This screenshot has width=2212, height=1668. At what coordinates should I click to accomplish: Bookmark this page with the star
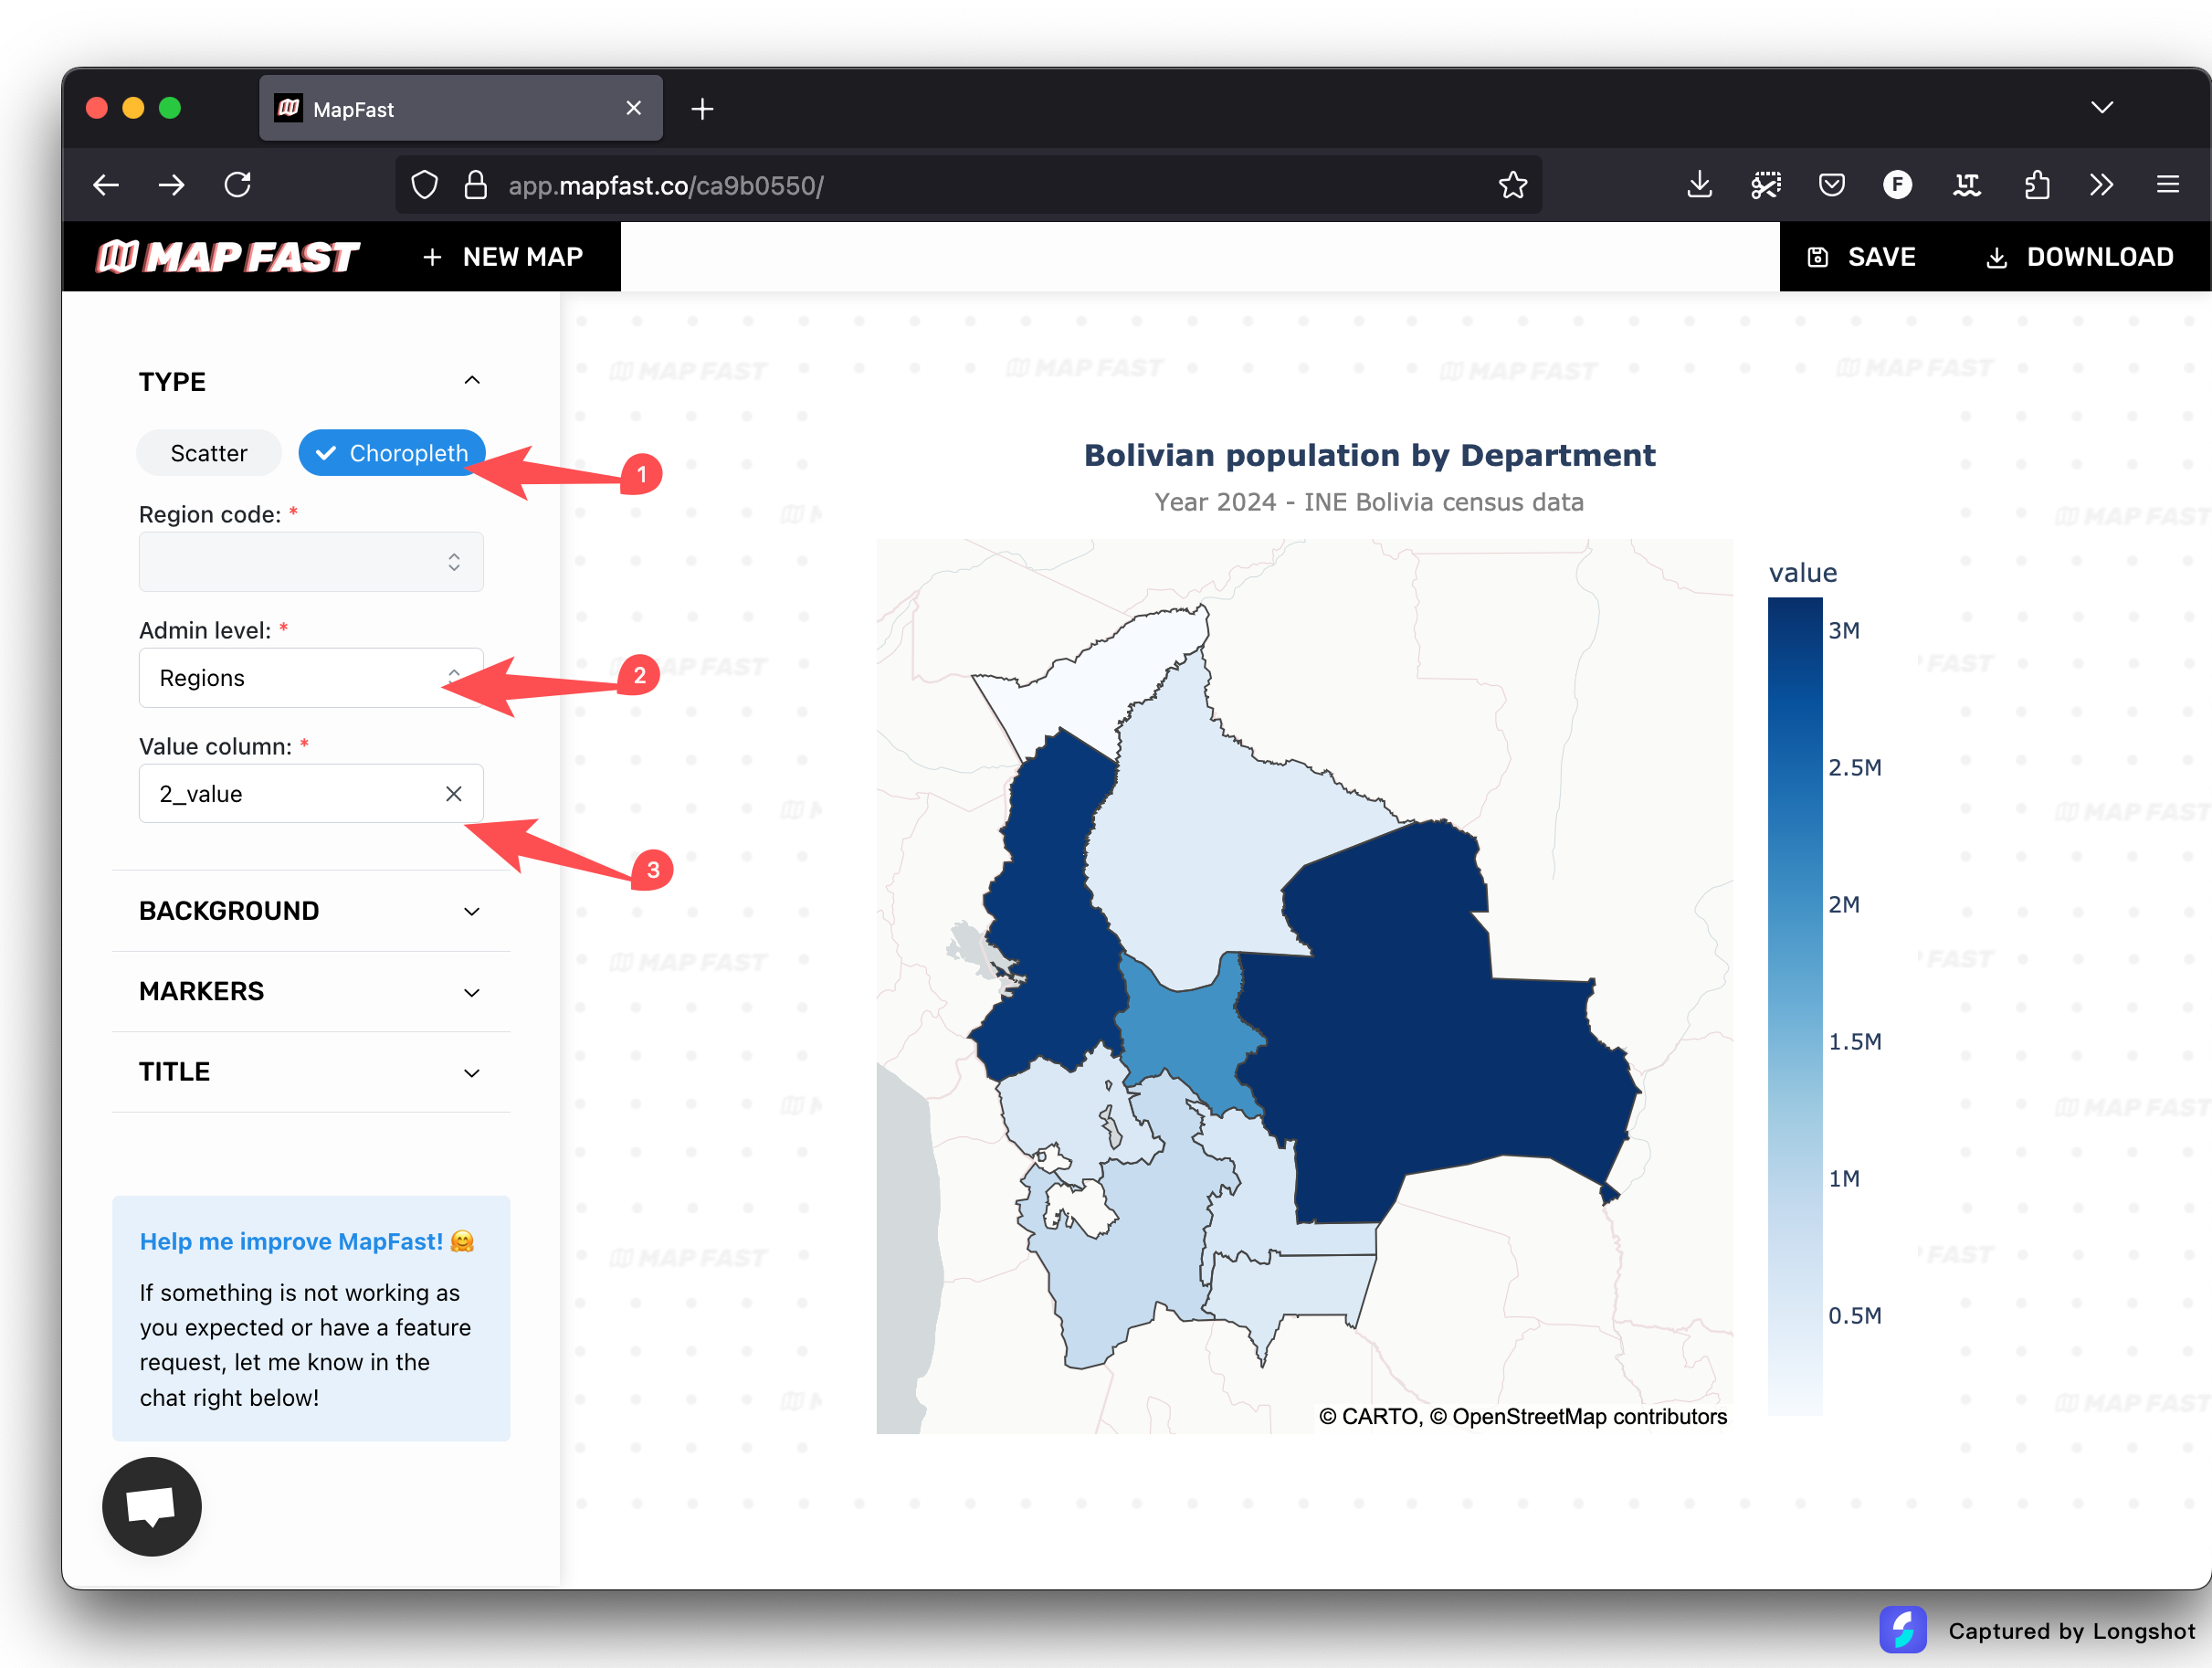click(1513, 185)
